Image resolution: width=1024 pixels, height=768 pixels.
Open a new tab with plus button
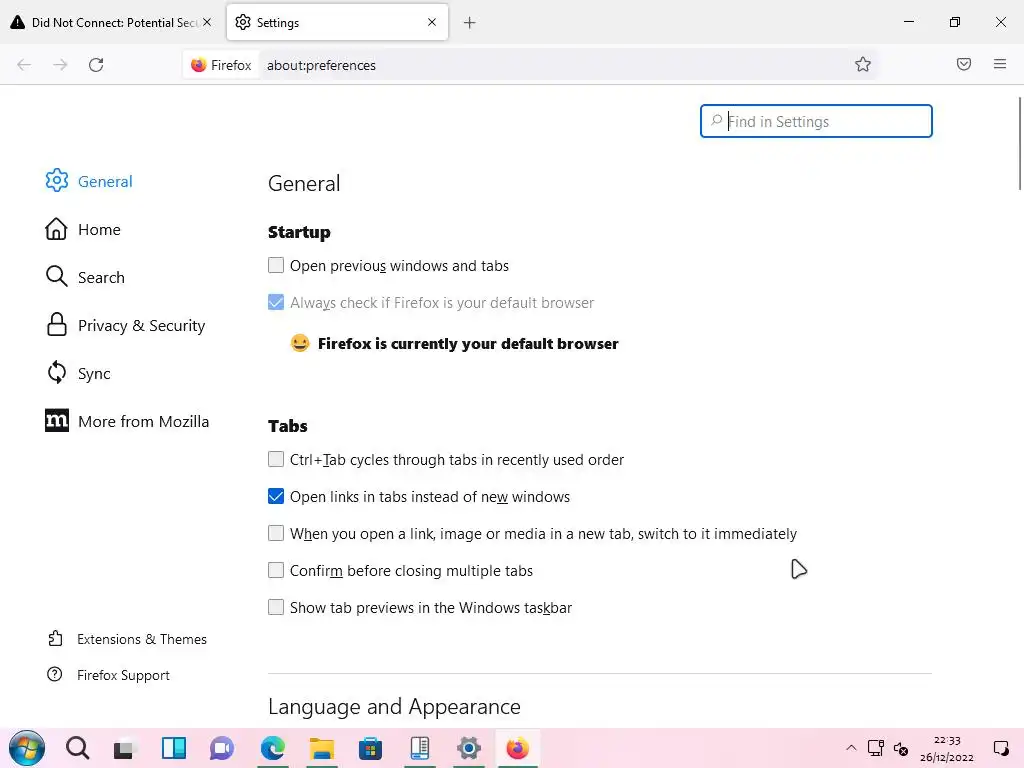point(470,23)
